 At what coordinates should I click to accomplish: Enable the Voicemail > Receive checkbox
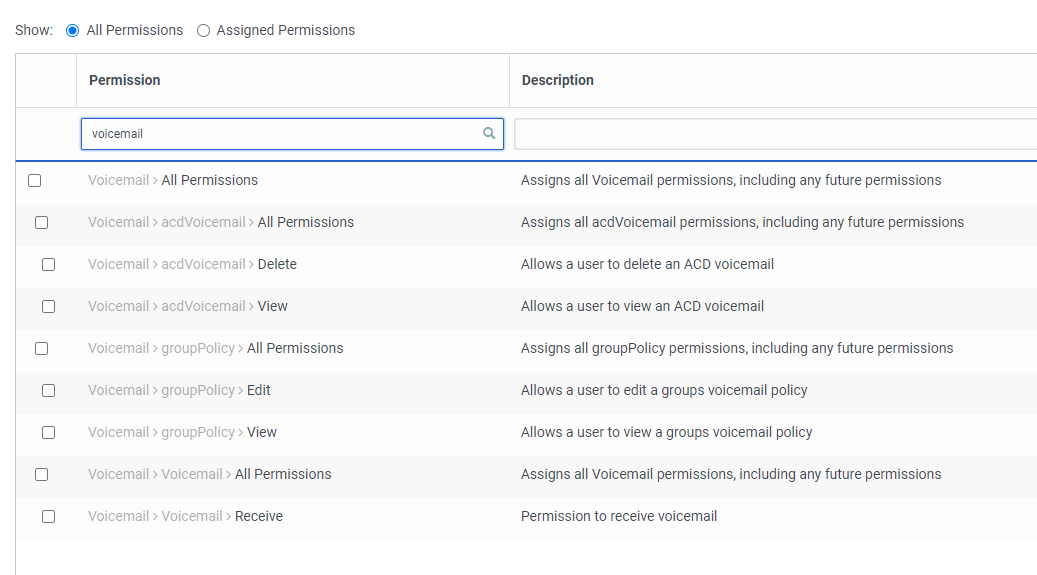coord(48,517)
